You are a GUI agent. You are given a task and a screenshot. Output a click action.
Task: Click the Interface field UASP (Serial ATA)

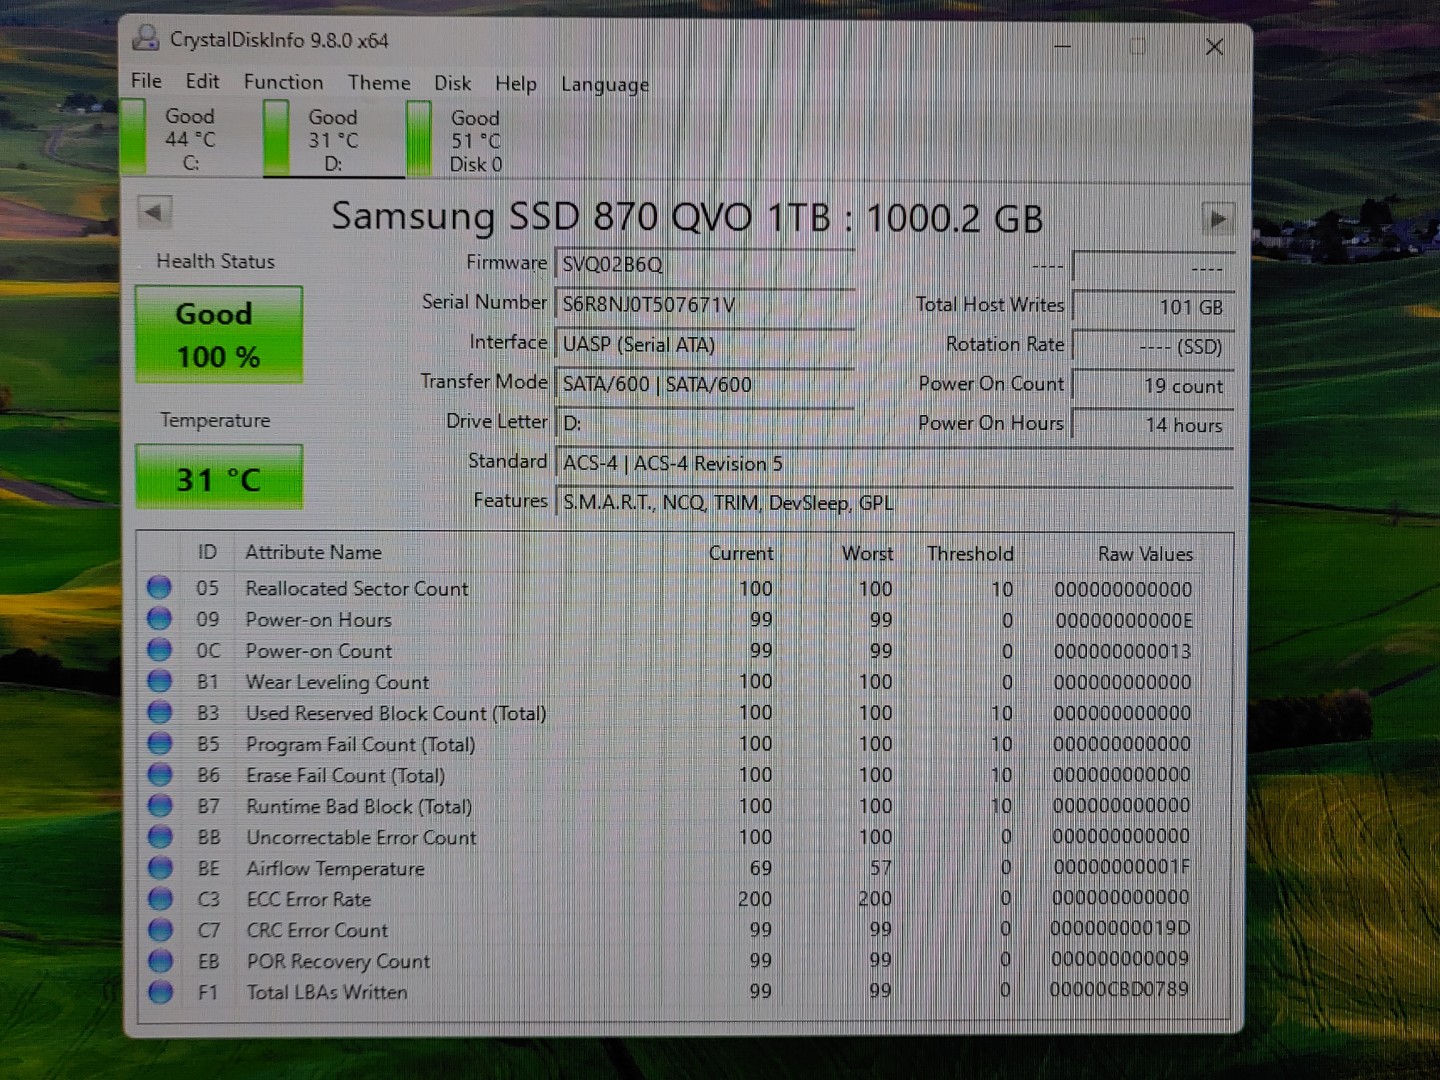pyautogui.click(x=704, y=344)
